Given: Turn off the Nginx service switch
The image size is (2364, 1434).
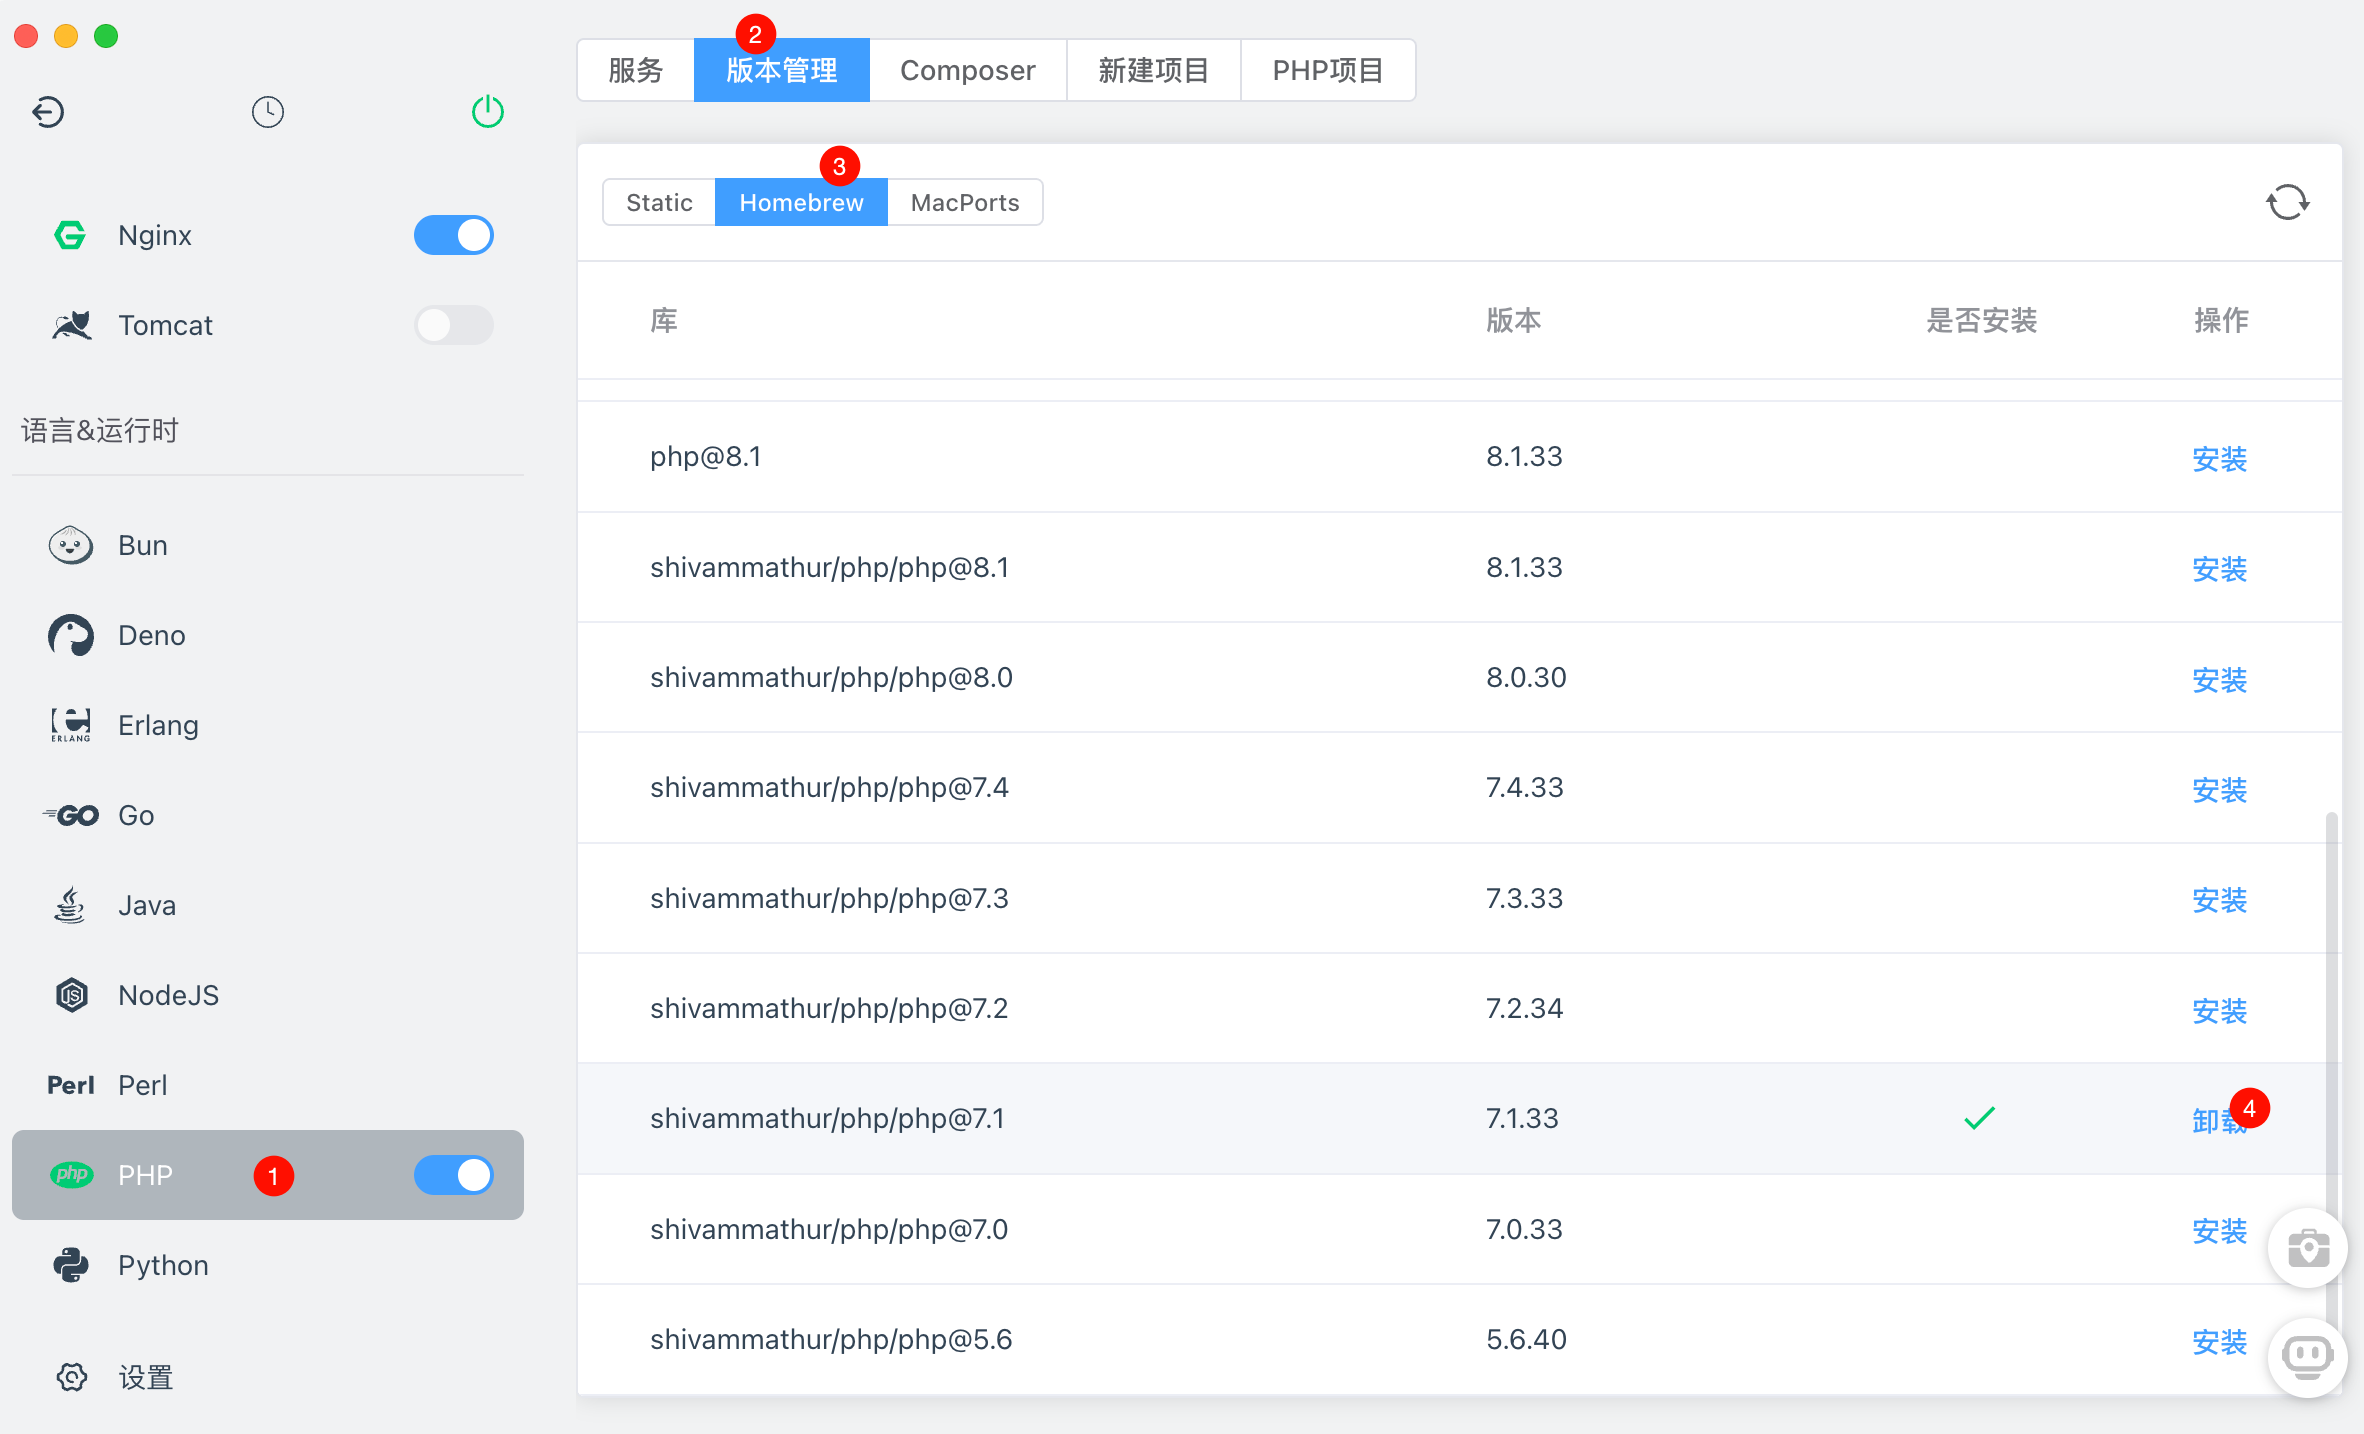Looking at the screenshot, I should (x=454, y=235).
